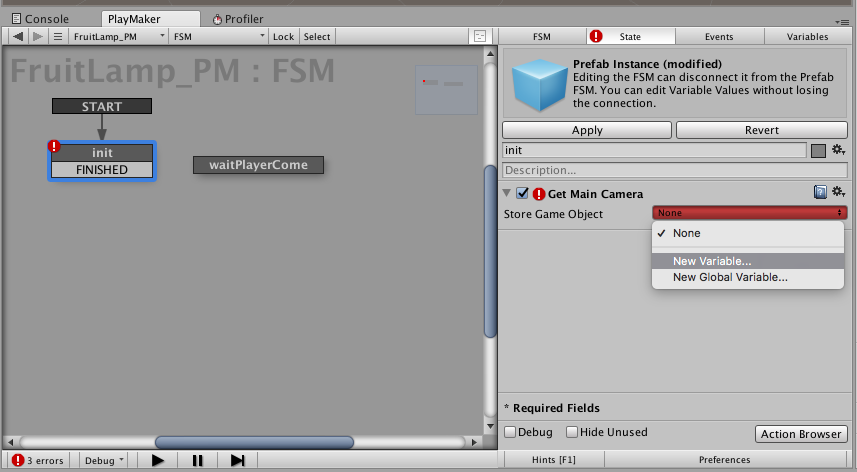
Task: Click the Select button in toolbar
Action: coord(317,37)
